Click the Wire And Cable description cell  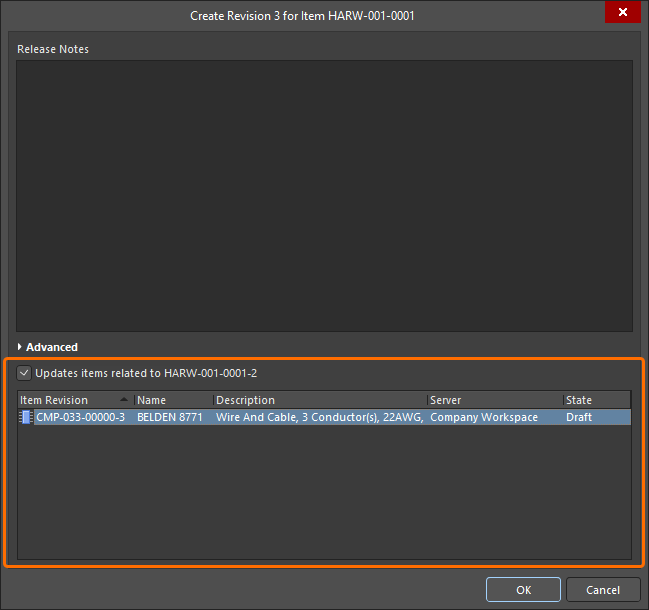pos(320,417)
